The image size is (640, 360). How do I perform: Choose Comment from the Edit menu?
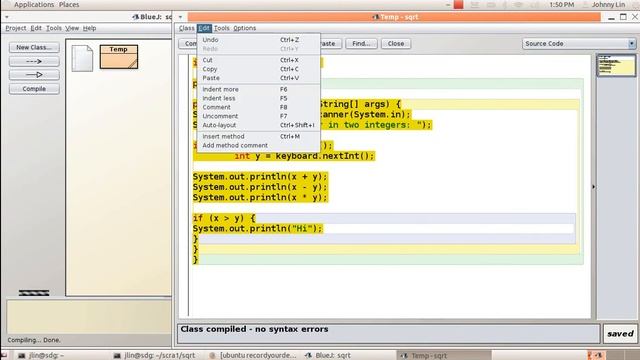click(258, 107)
